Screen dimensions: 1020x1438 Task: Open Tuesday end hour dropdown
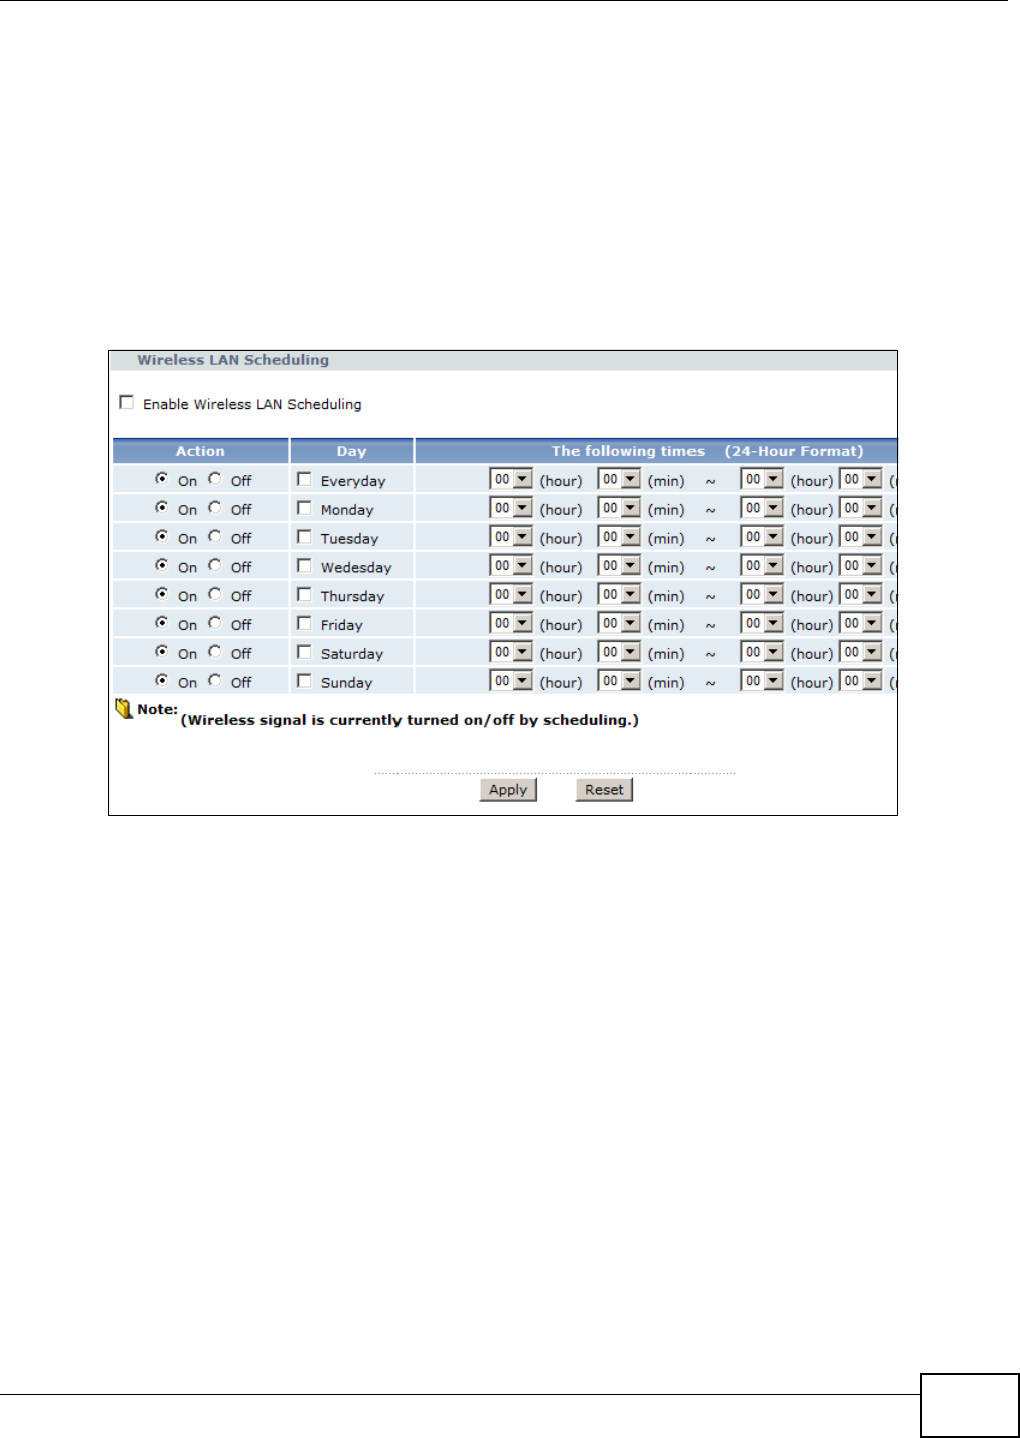762,538
